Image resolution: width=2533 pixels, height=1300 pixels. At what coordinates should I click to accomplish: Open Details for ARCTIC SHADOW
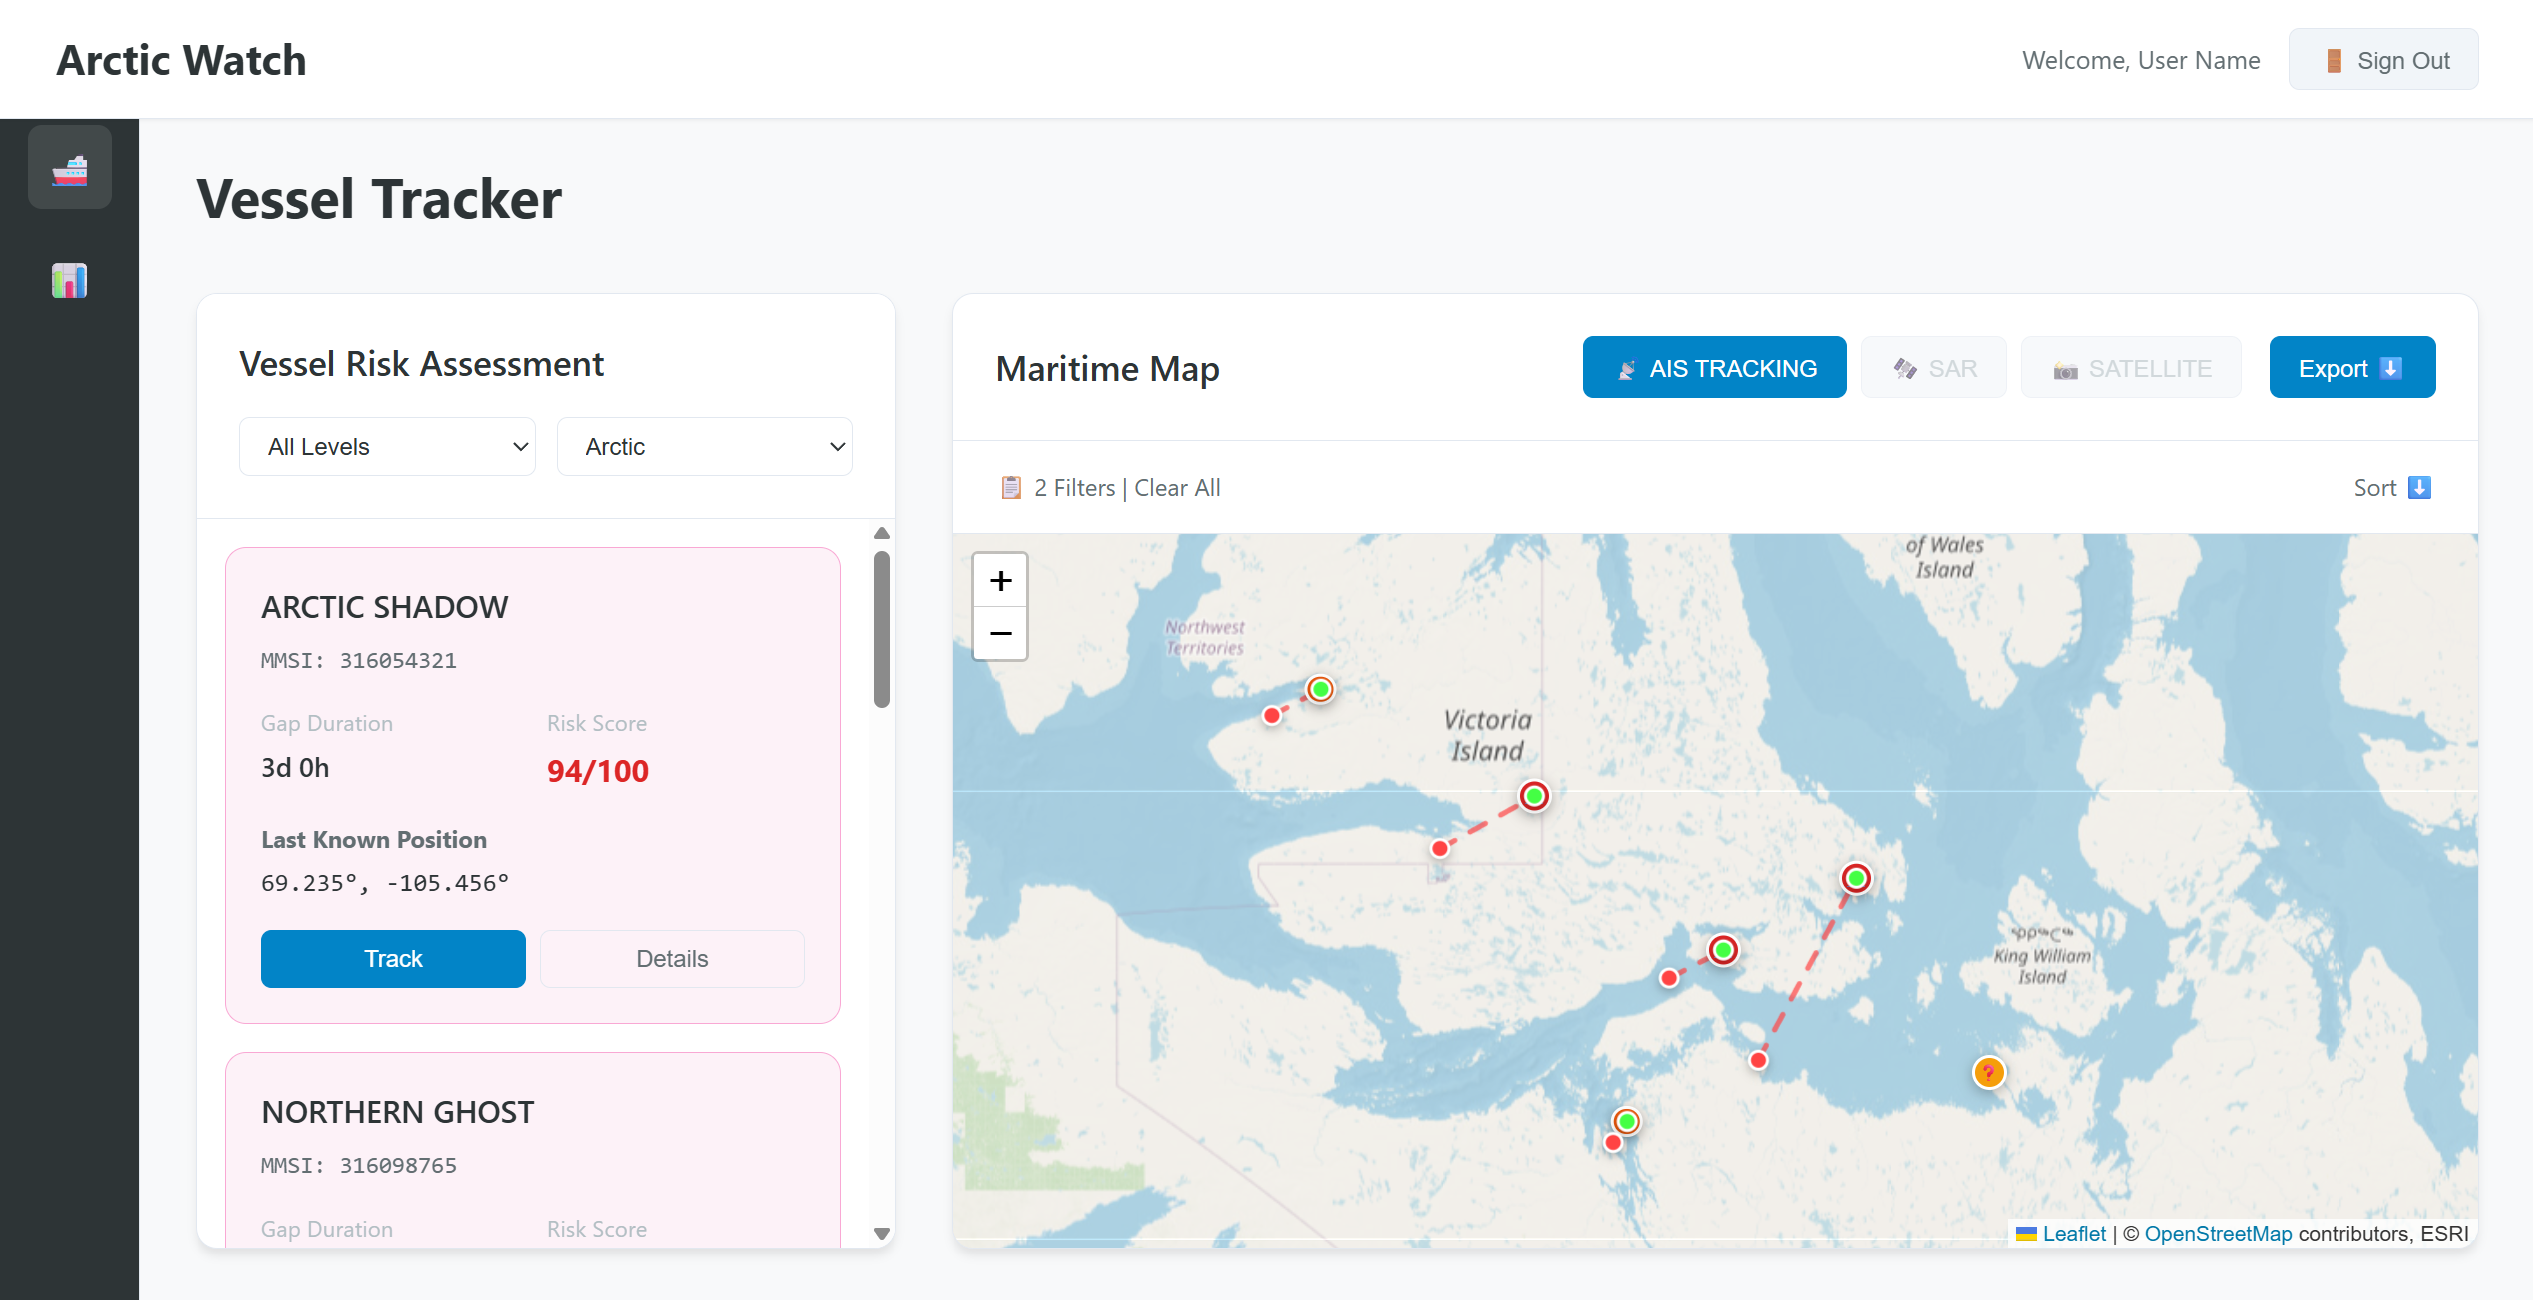tap(672, 959)
